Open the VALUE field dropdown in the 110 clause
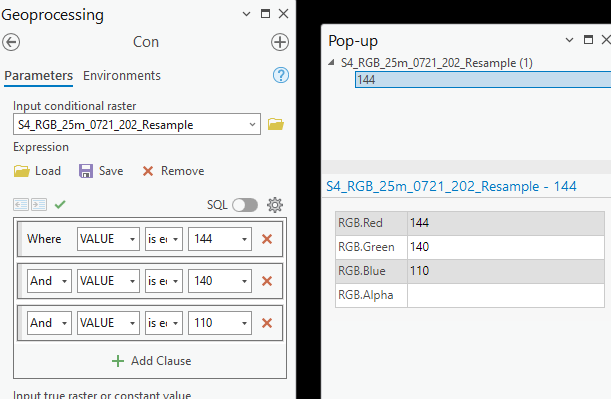The width and height of the screenshot is (611, 399). click(x=108, y=323)
